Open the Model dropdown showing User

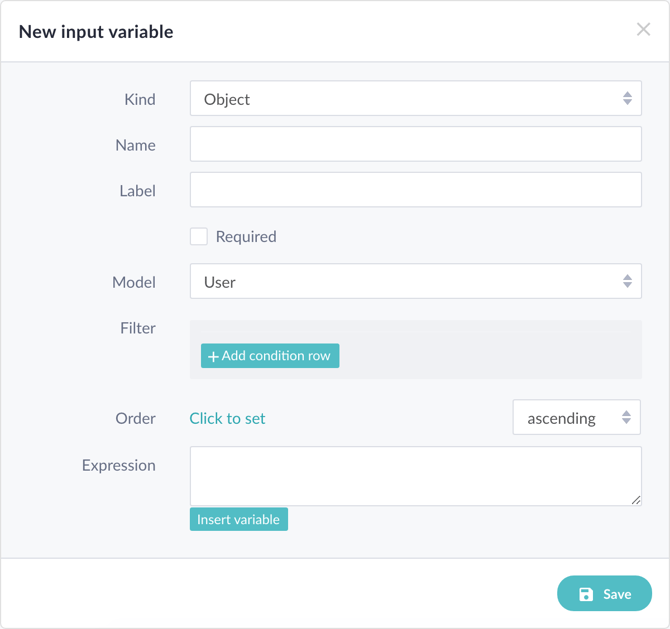tap(415, 281)
